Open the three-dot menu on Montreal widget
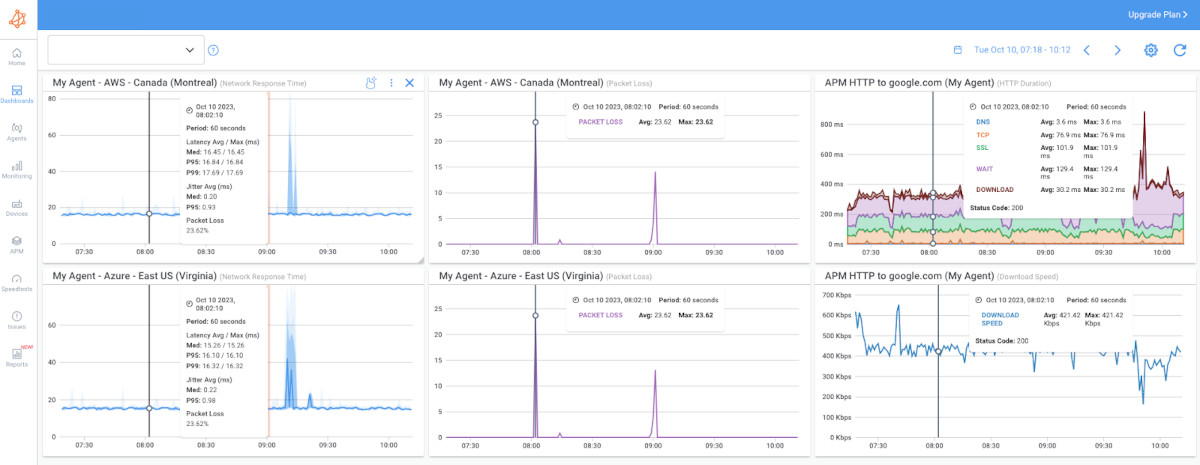 391,83
